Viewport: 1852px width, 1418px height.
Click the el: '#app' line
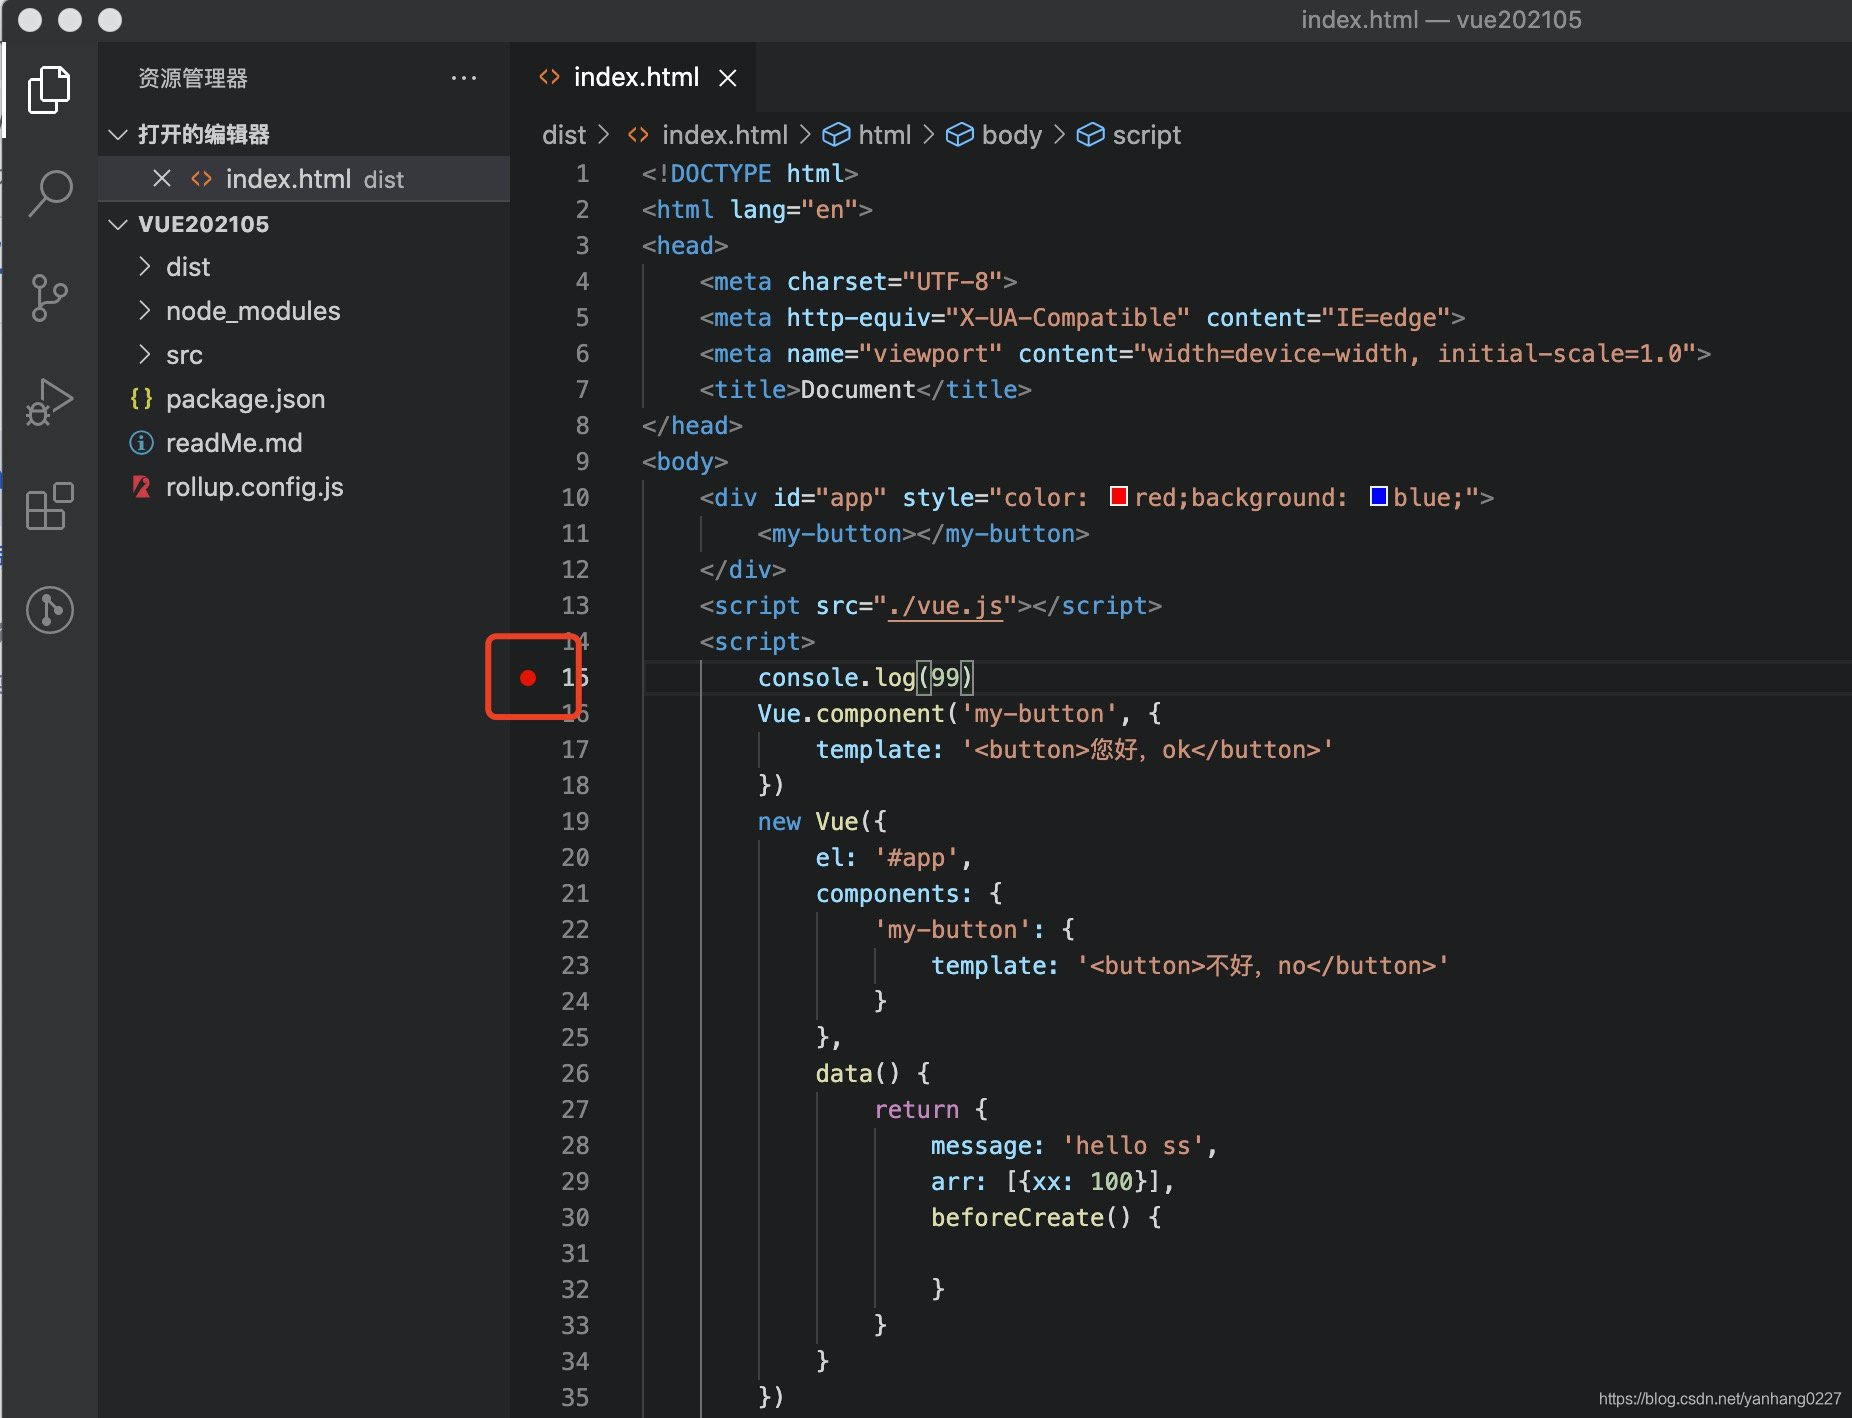pyautogui.click(x=893, y=858)
